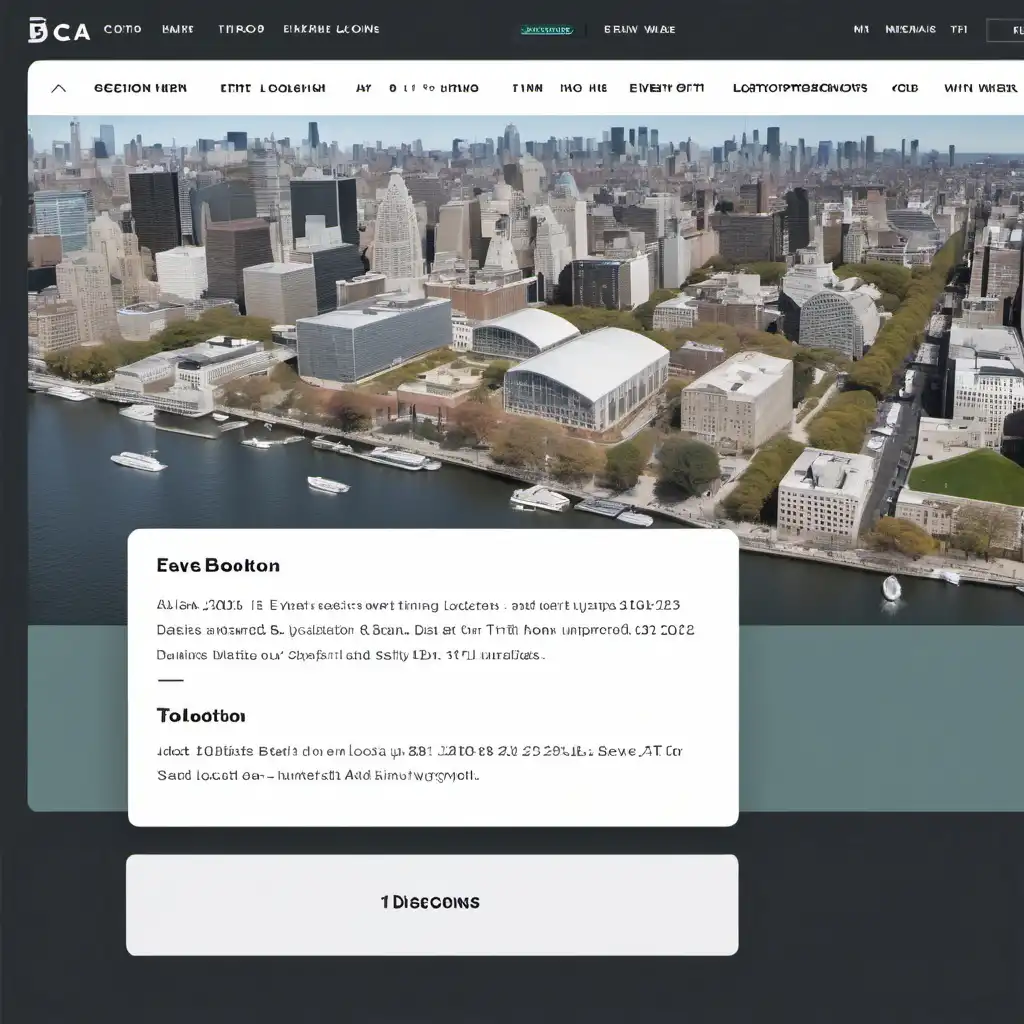Viewport: 1024px width, 1024px height.
Task: Click the Eeve Boolton card heading
Action: pyautogui.click(x=218, y=565)
